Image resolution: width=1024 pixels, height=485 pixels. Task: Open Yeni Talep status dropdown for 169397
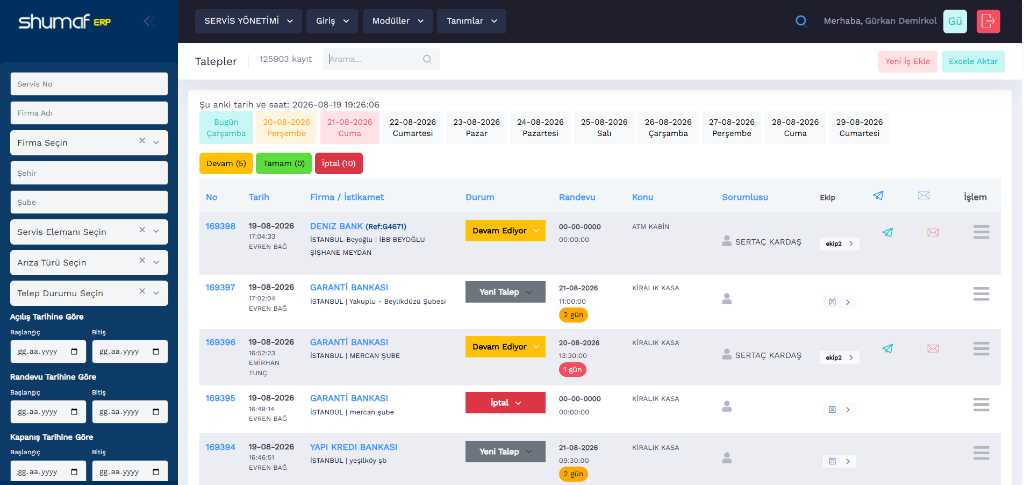tap(505, 292)
